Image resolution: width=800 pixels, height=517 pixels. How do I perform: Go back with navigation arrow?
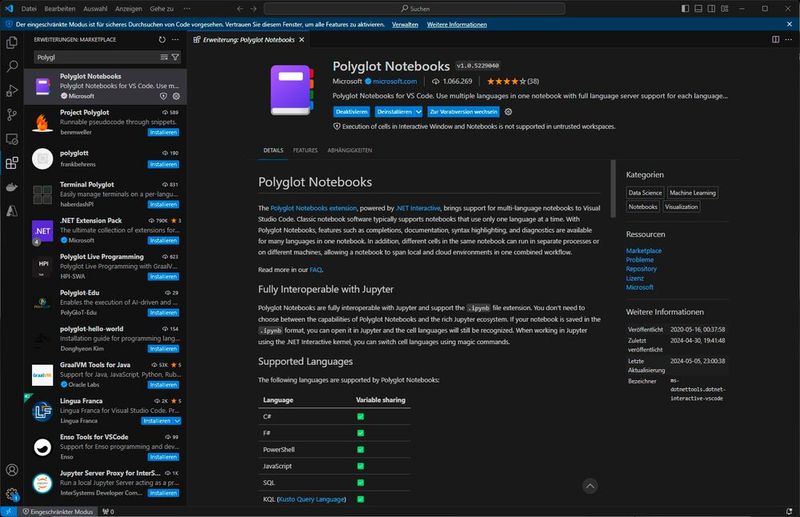coord(240,9)
